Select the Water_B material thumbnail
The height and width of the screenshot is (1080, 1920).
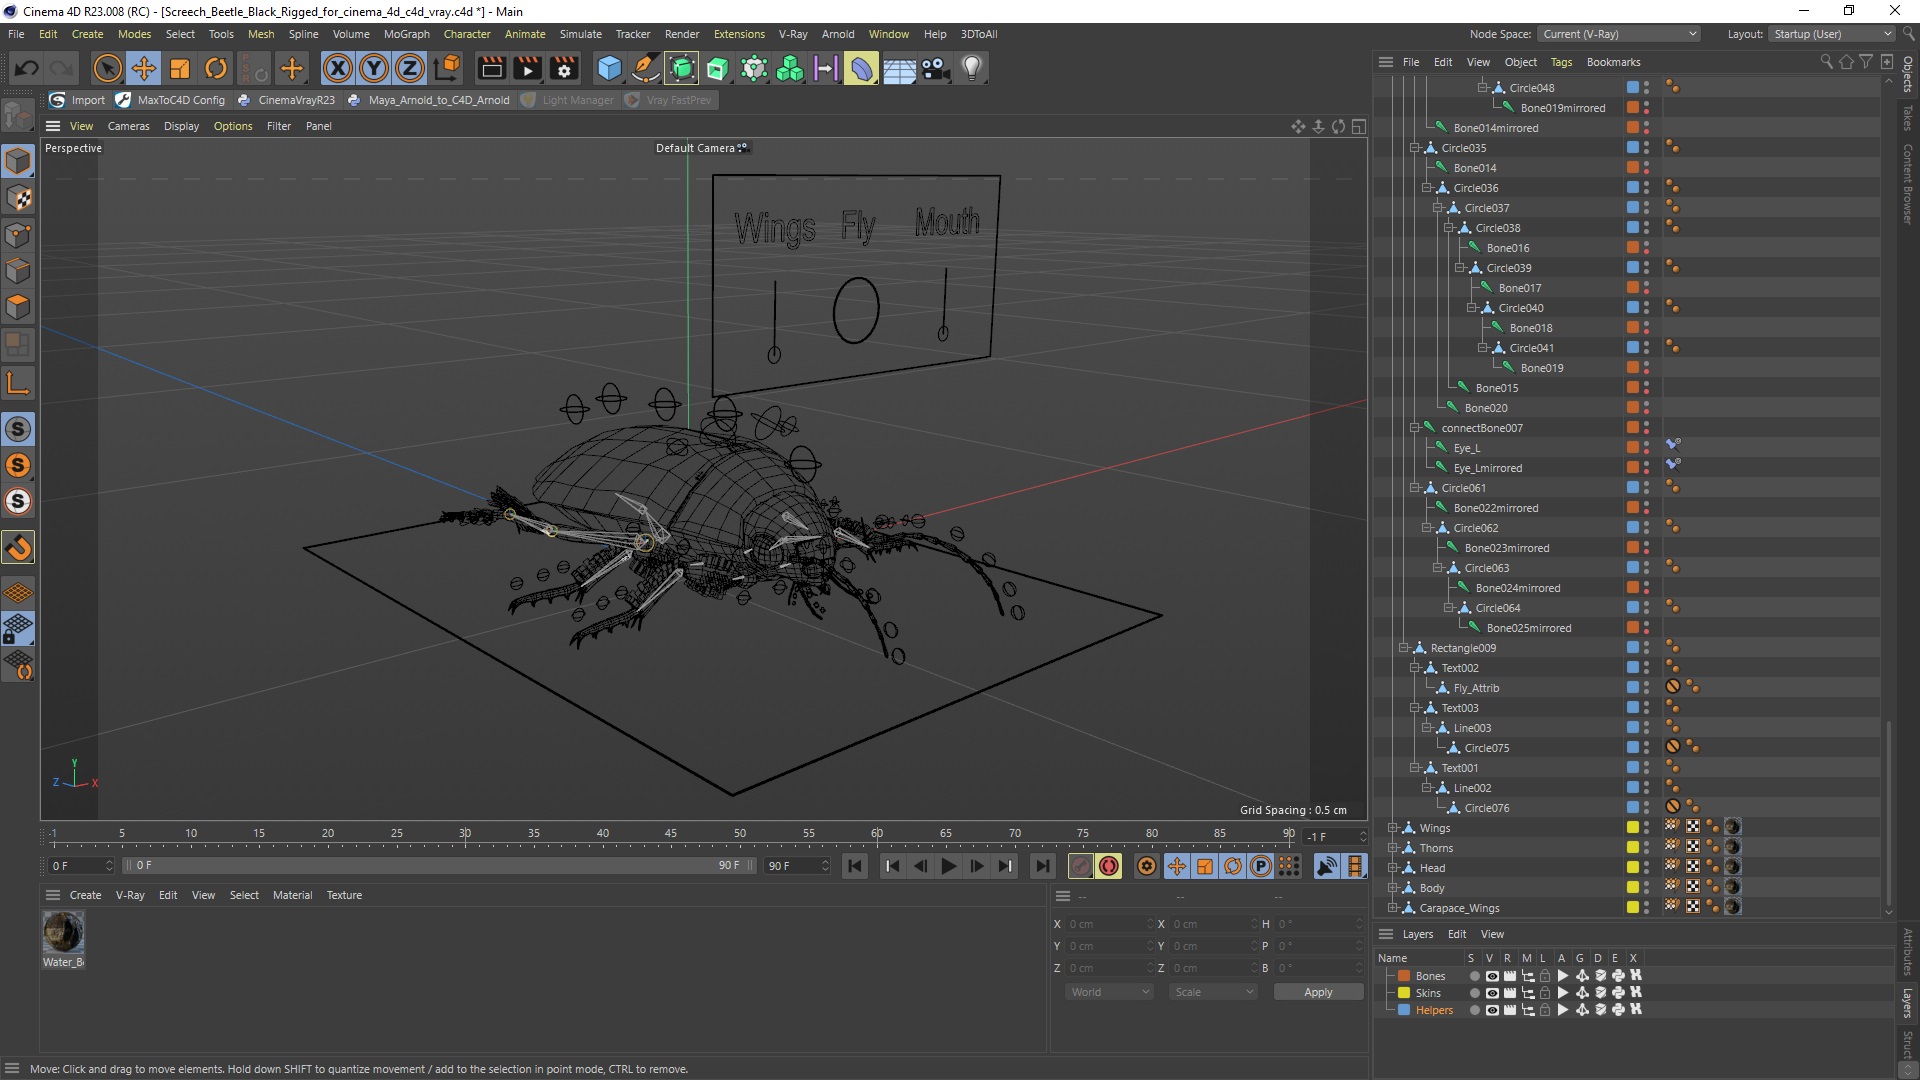63,932
